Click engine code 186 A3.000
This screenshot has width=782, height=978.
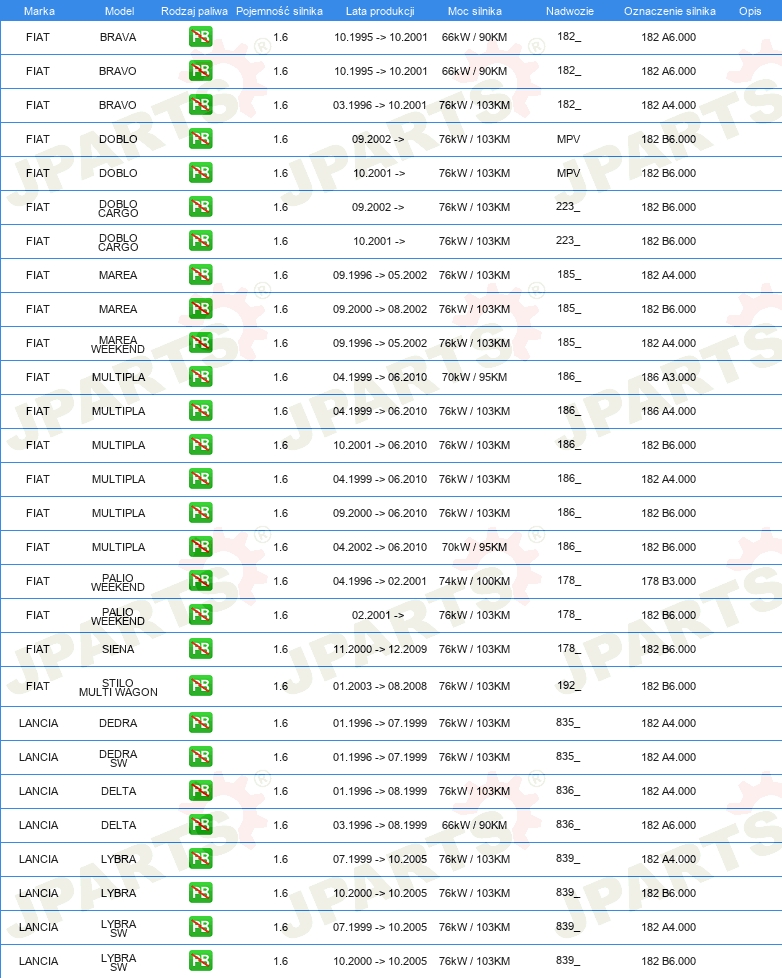coord(669,377)
